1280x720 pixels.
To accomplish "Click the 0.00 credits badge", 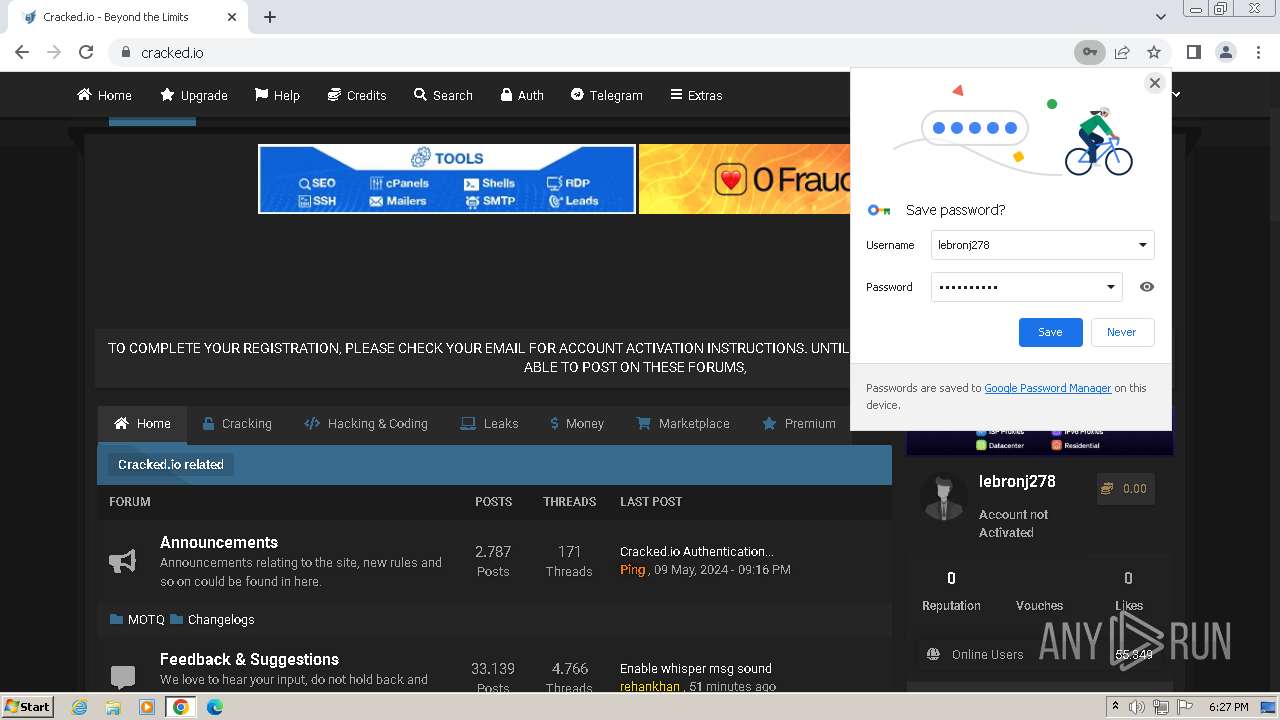I will [x=1125, y=489].
